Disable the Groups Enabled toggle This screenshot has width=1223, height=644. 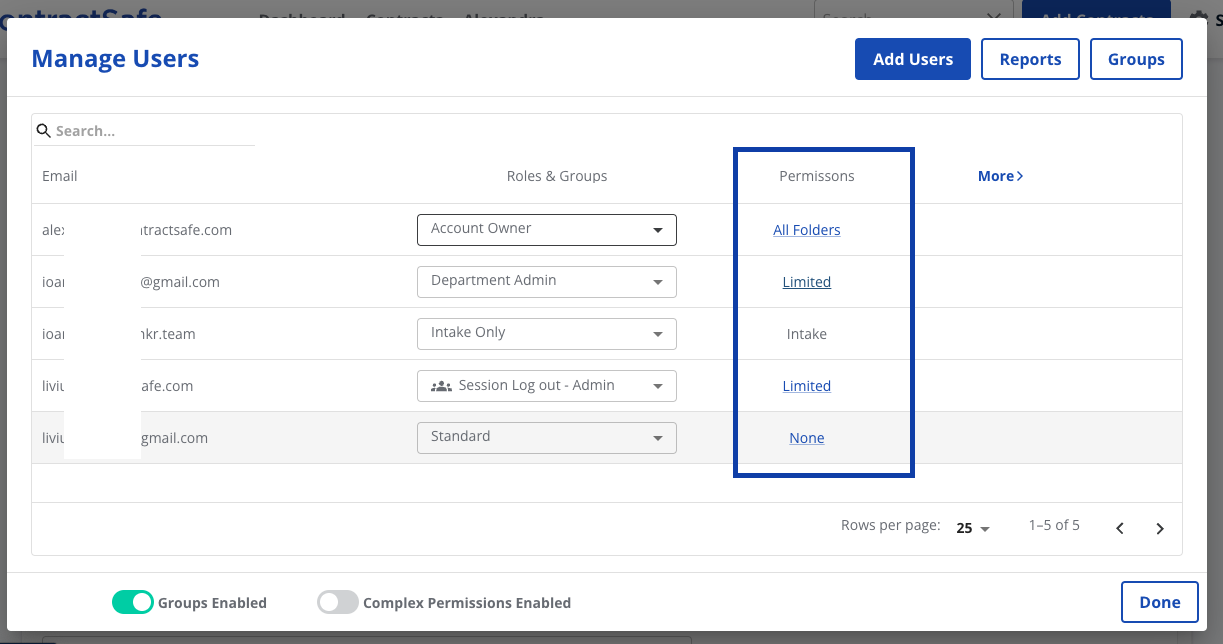tap(133, 602)
